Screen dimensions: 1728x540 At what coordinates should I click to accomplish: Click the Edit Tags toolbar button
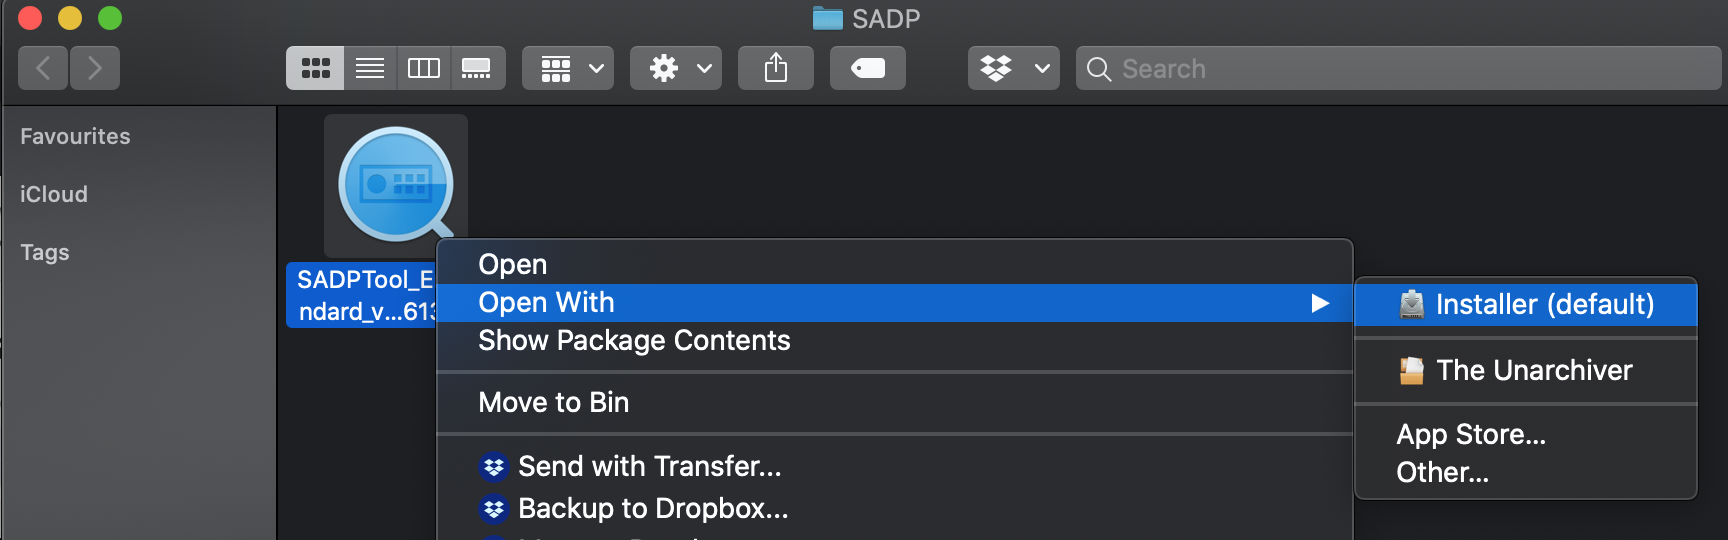(867, 68)
